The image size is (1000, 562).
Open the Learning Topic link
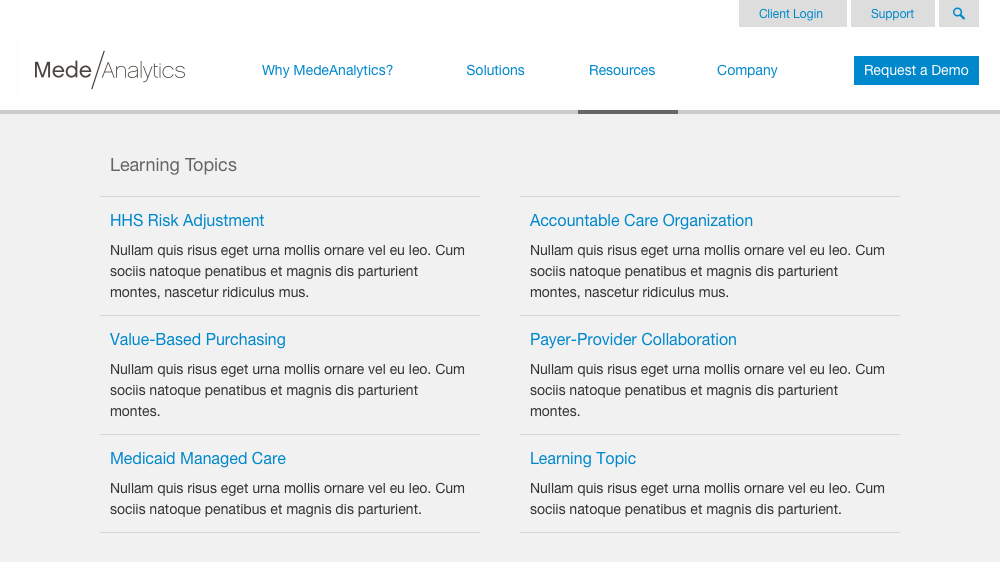pyautogui.click(x=583, y=459)
